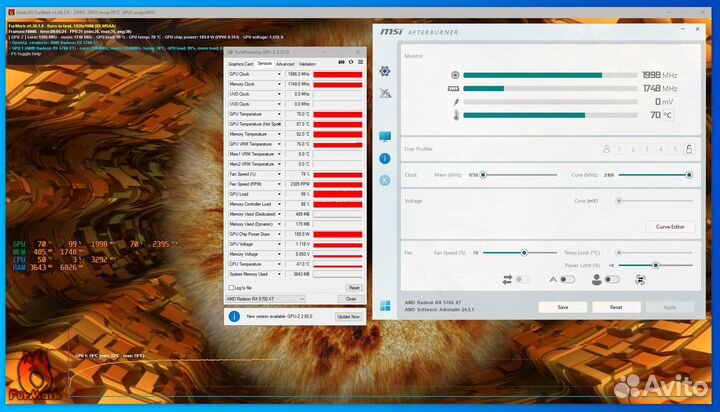Screen dimensions: 720x412
Task: Click the K icon in Afterburner sidebar
Action: (385, 180)
